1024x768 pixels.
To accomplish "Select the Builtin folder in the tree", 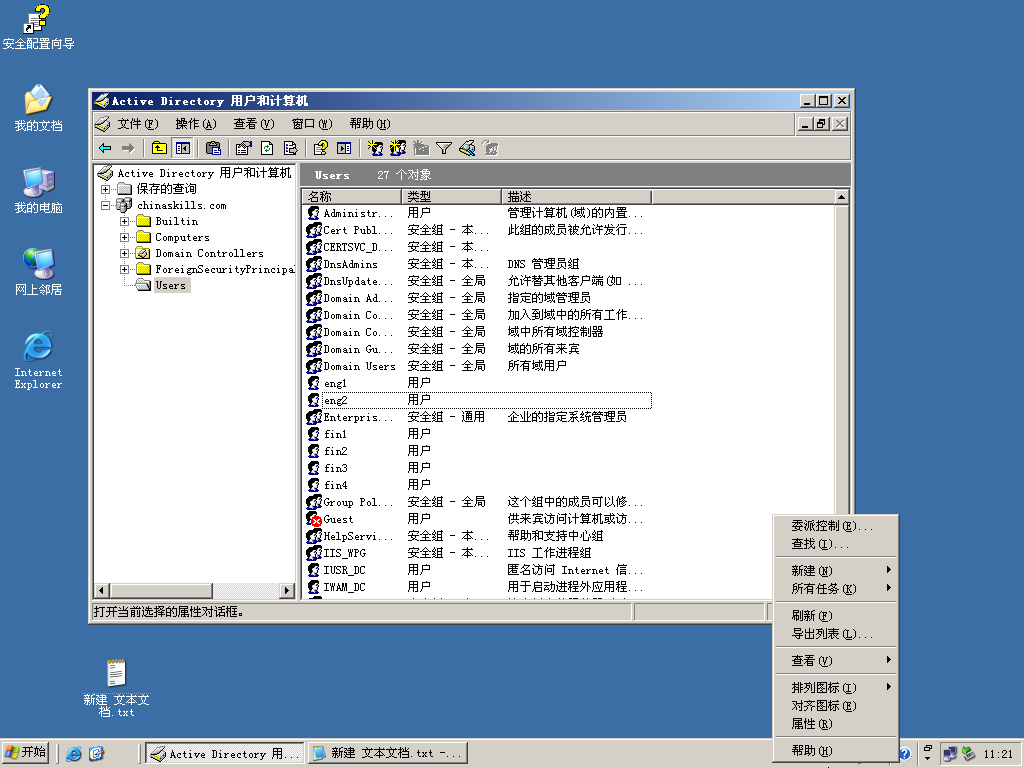I will [x=176, y=221].
